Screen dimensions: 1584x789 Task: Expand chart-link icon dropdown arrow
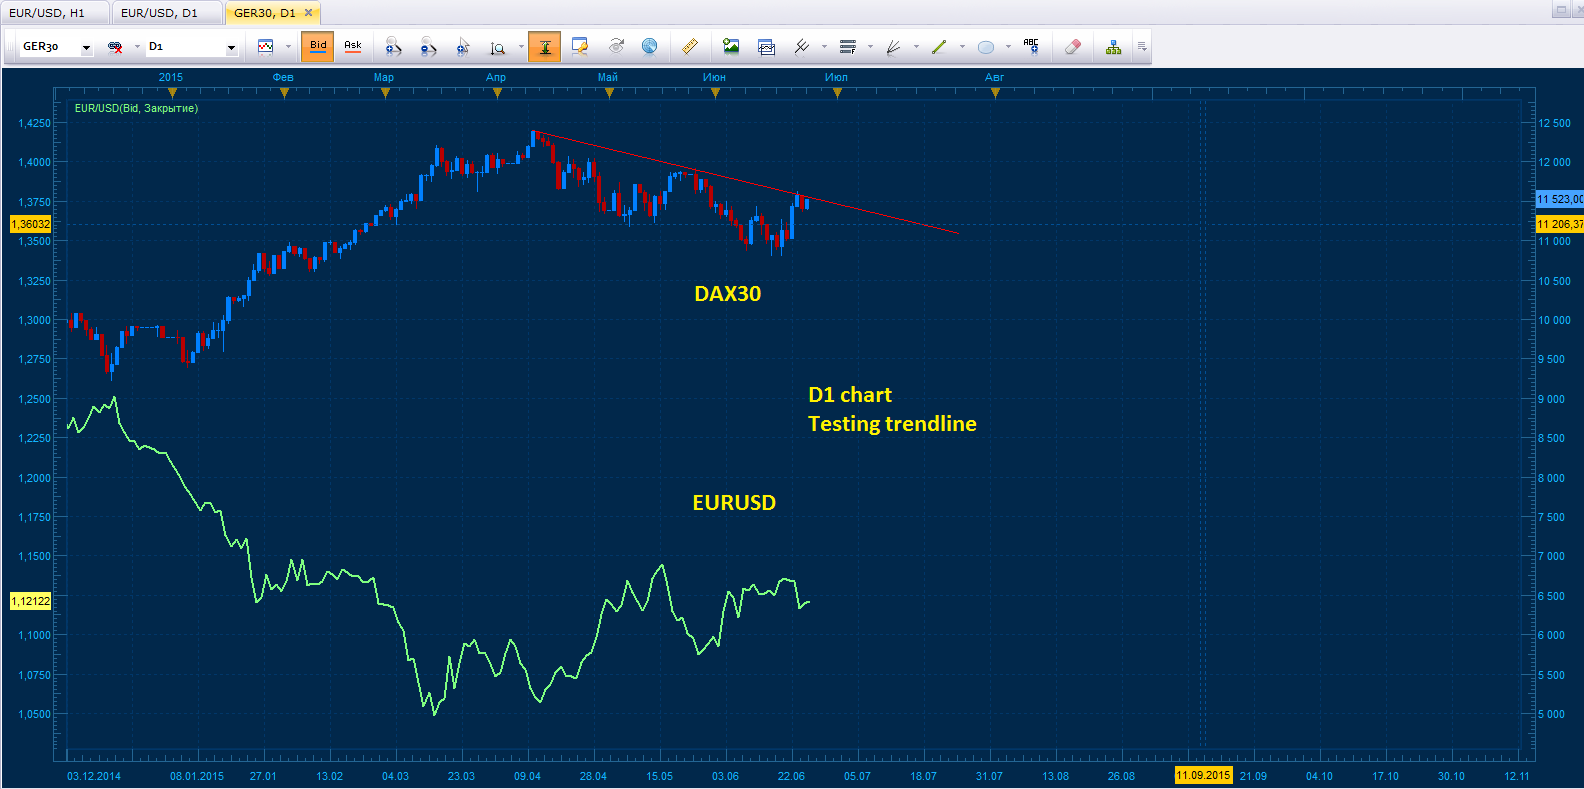pos(137,47)
